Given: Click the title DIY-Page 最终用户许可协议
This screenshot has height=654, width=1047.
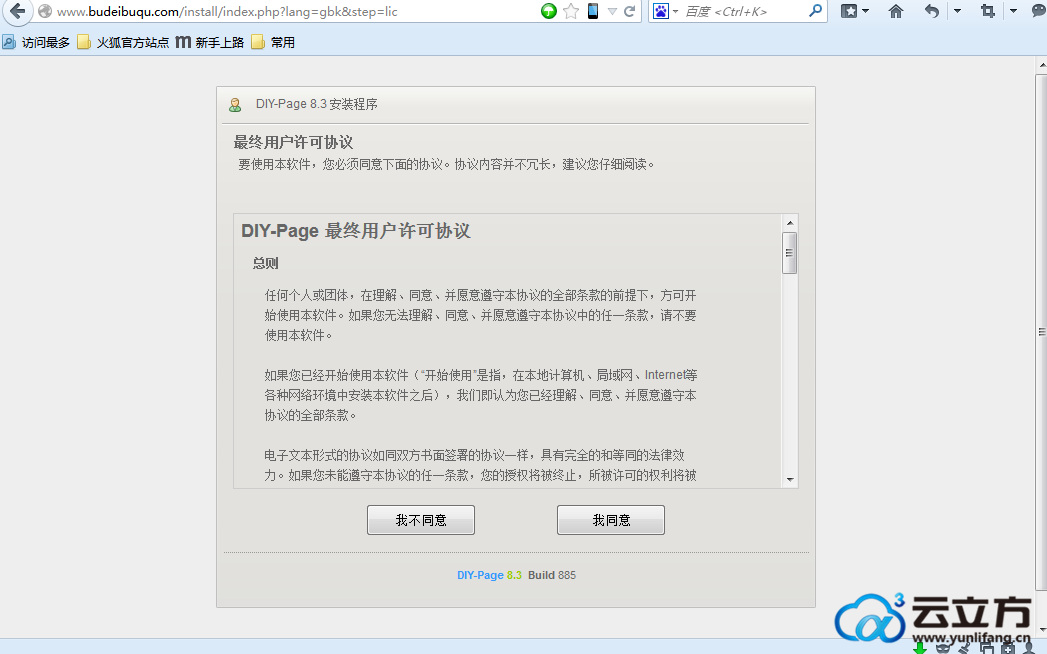Looking at the screenshot, I should click(356, 231).
